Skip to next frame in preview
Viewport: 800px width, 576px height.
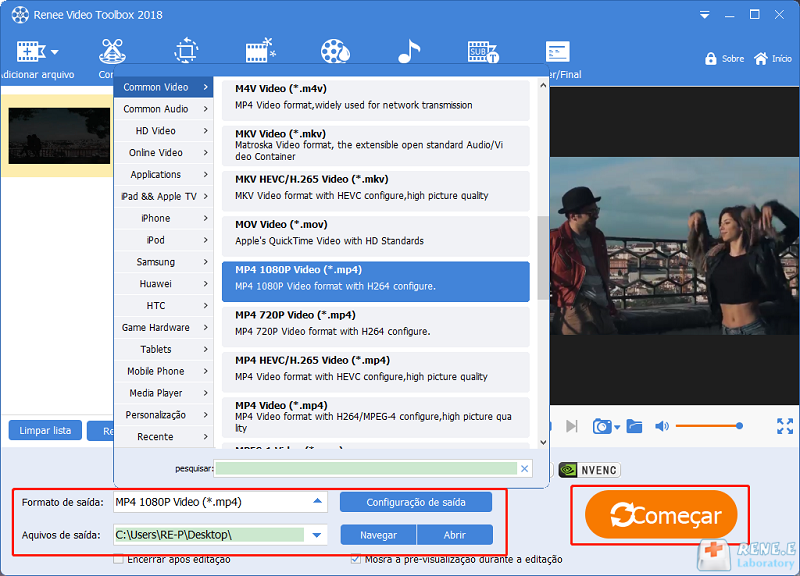click(x=571, y=426)
